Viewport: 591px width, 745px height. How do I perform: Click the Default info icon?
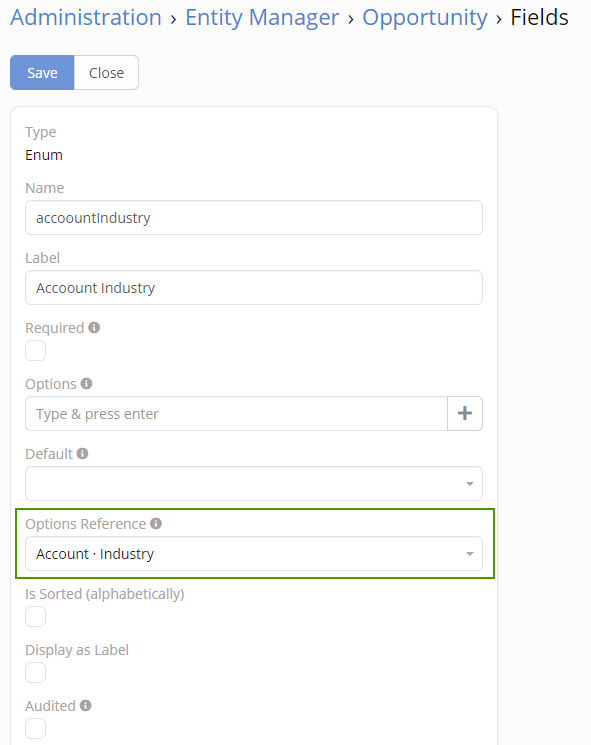[x=83, y=453]
